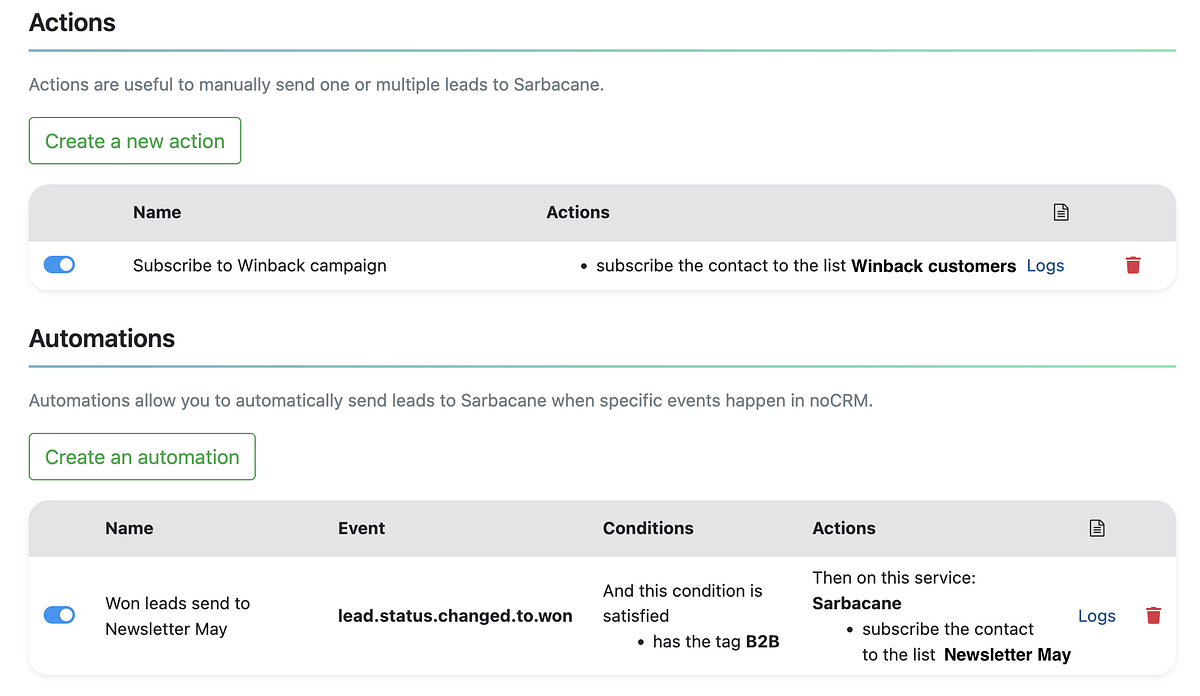Screen dimensions: 1200x696
Task: Select the Event column header
Action: 361,528
